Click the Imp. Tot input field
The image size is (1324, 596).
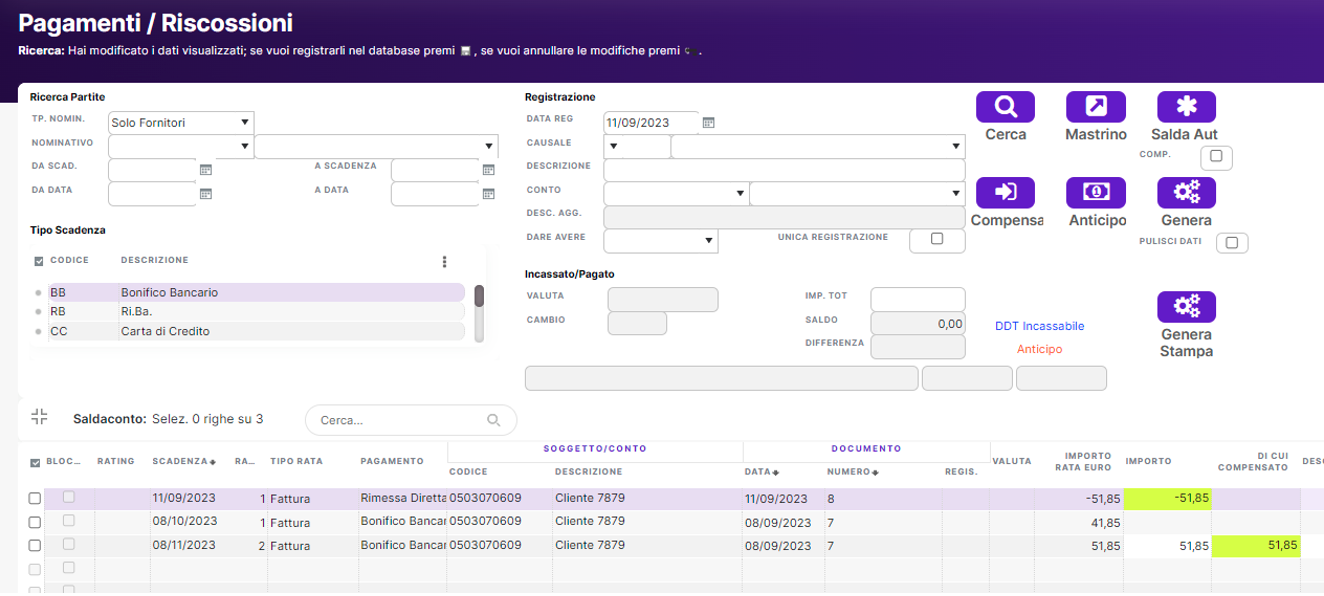pos(918,299)
